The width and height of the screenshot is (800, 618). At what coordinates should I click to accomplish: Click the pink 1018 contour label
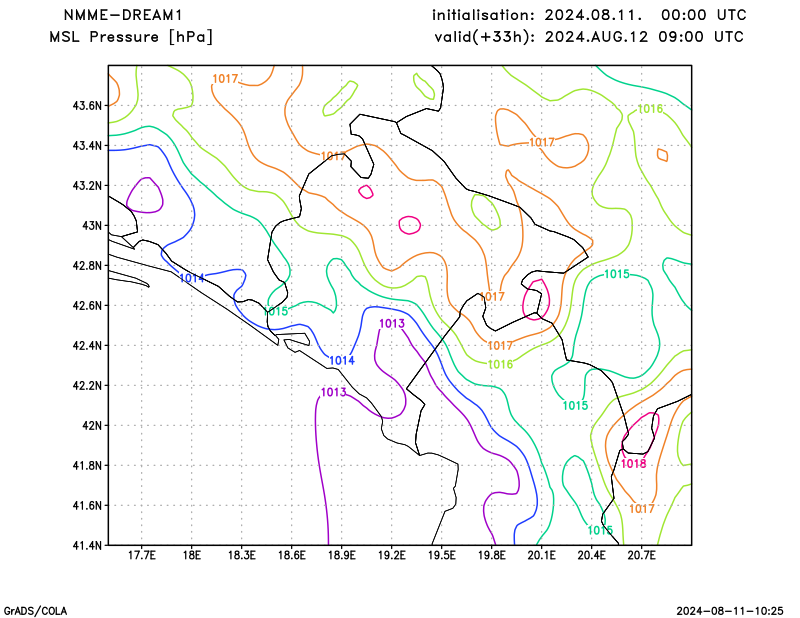click(634, 463)
